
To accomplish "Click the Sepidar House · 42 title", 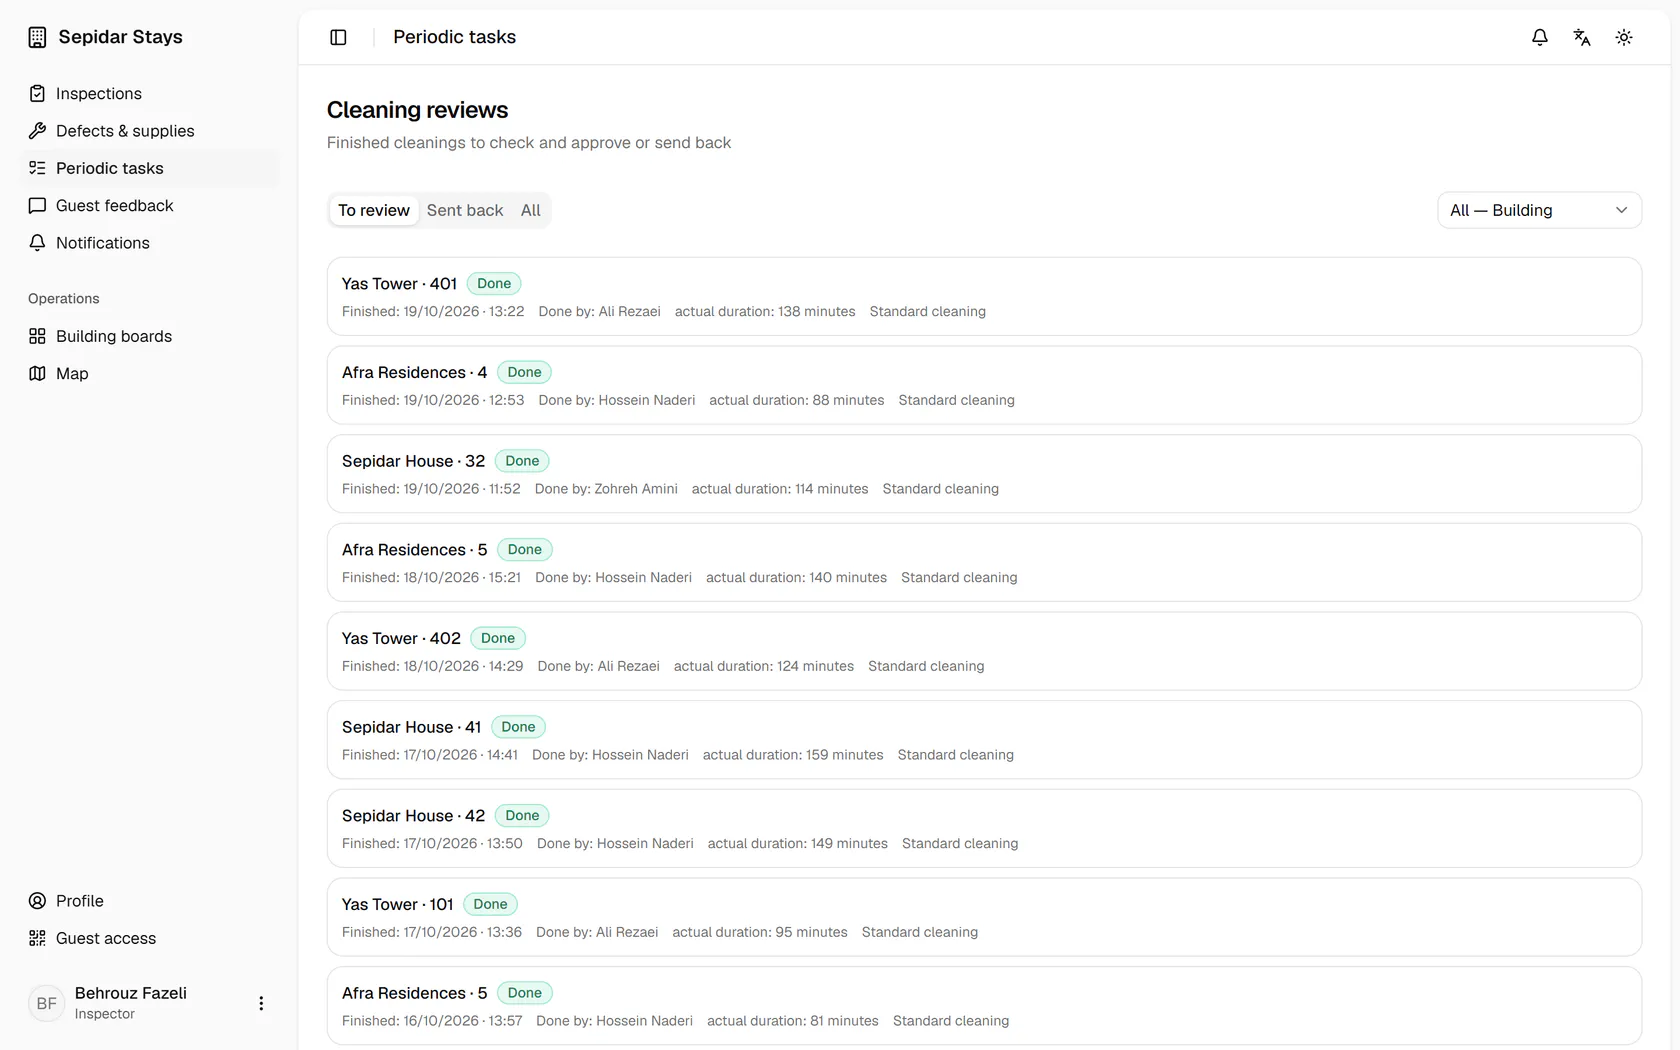I will [413, 816].
